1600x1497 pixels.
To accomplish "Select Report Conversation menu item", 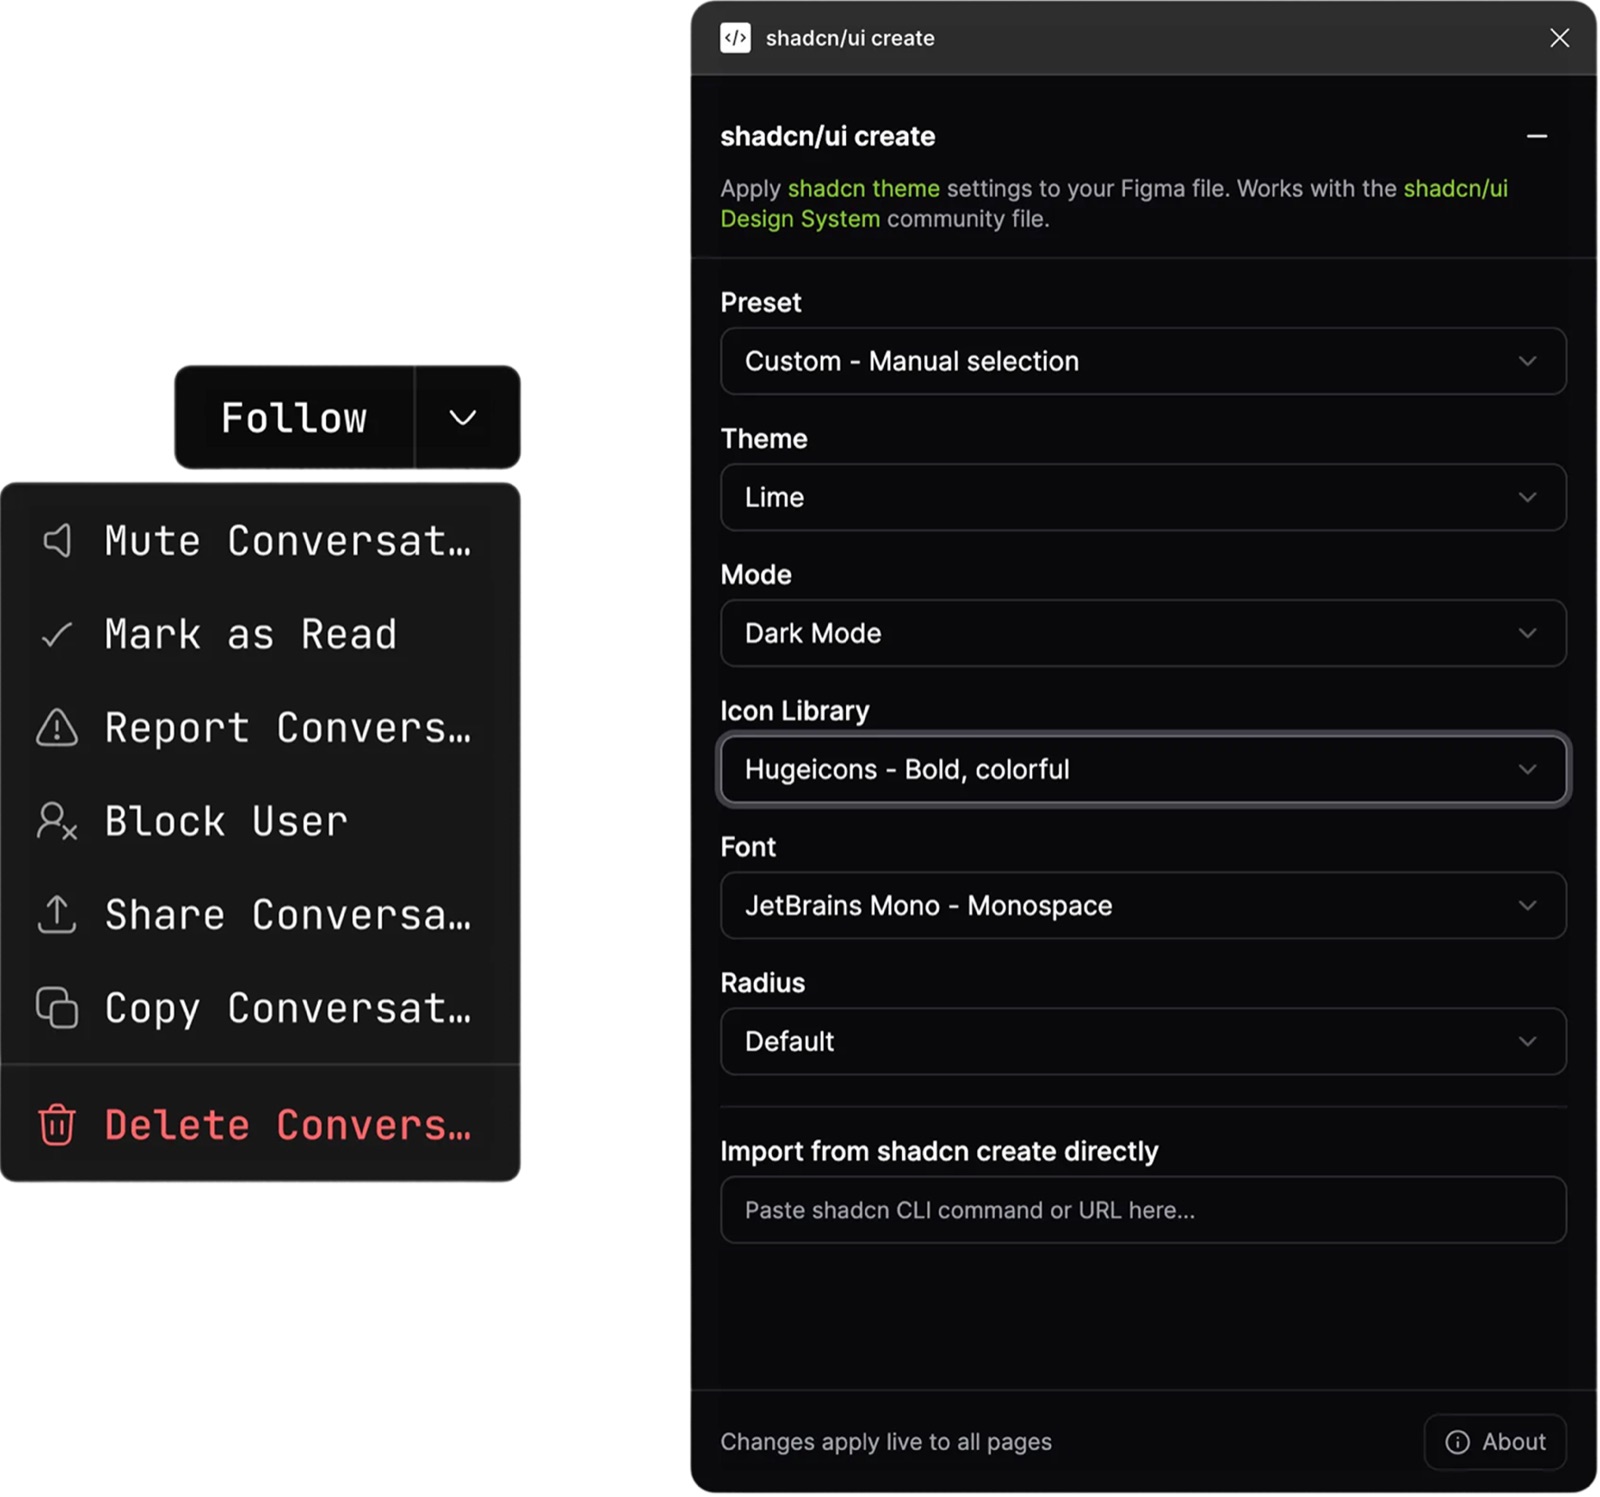I will click(260, 728).
